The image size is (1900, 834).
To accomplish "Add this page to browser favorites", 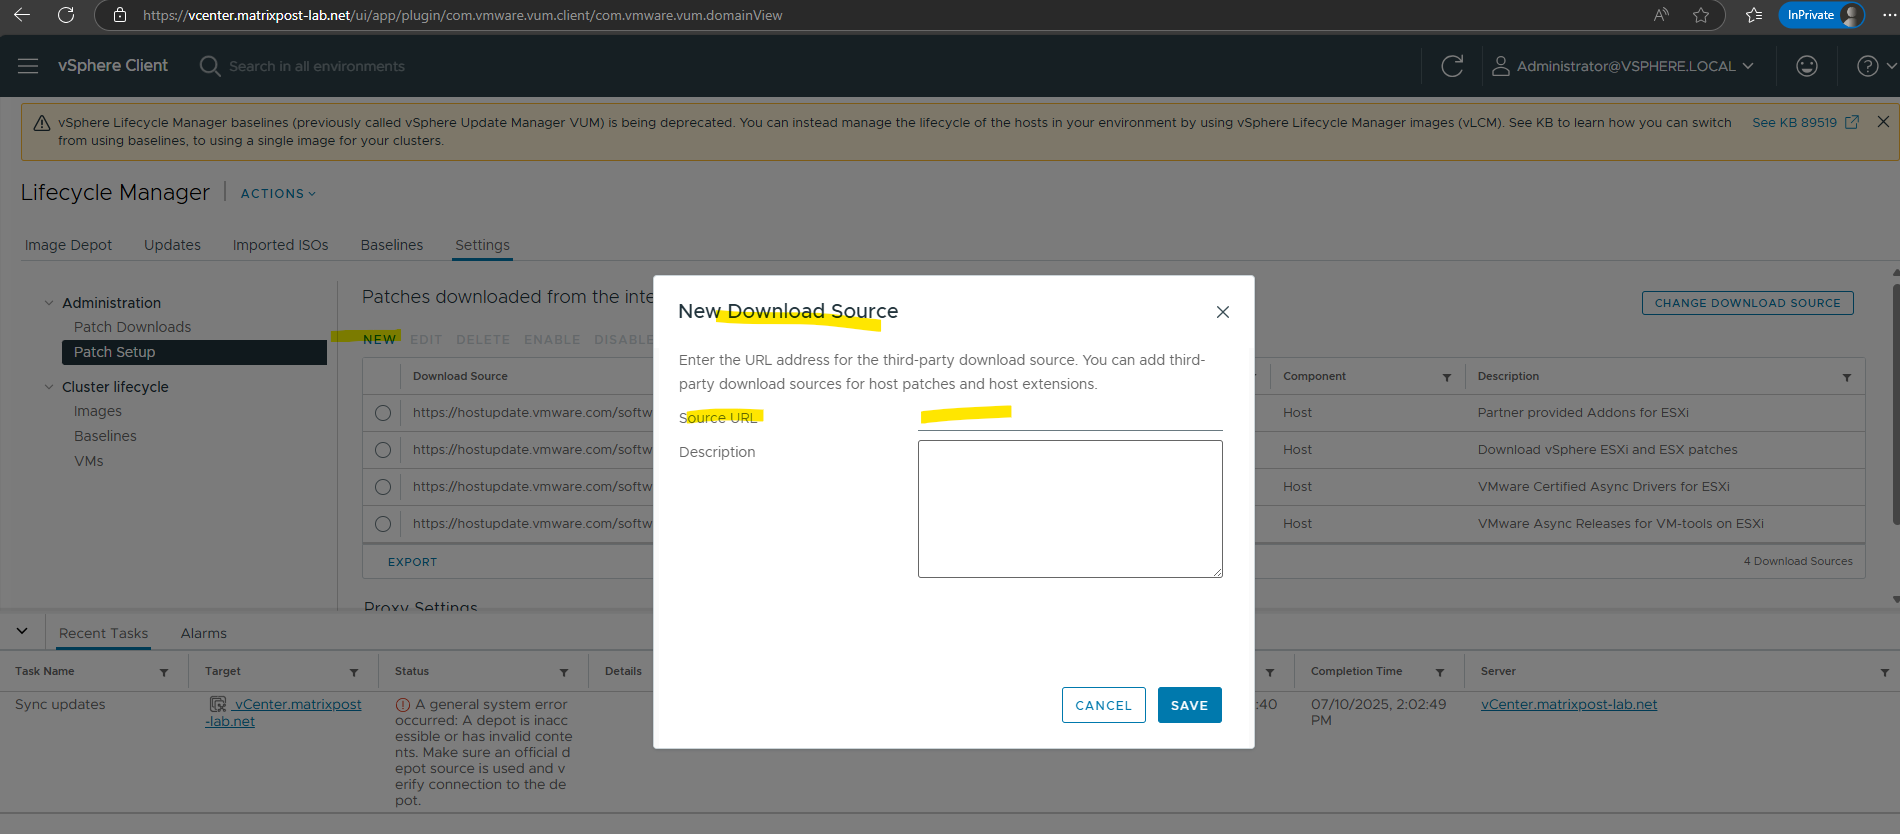I will pos(1701,15).
